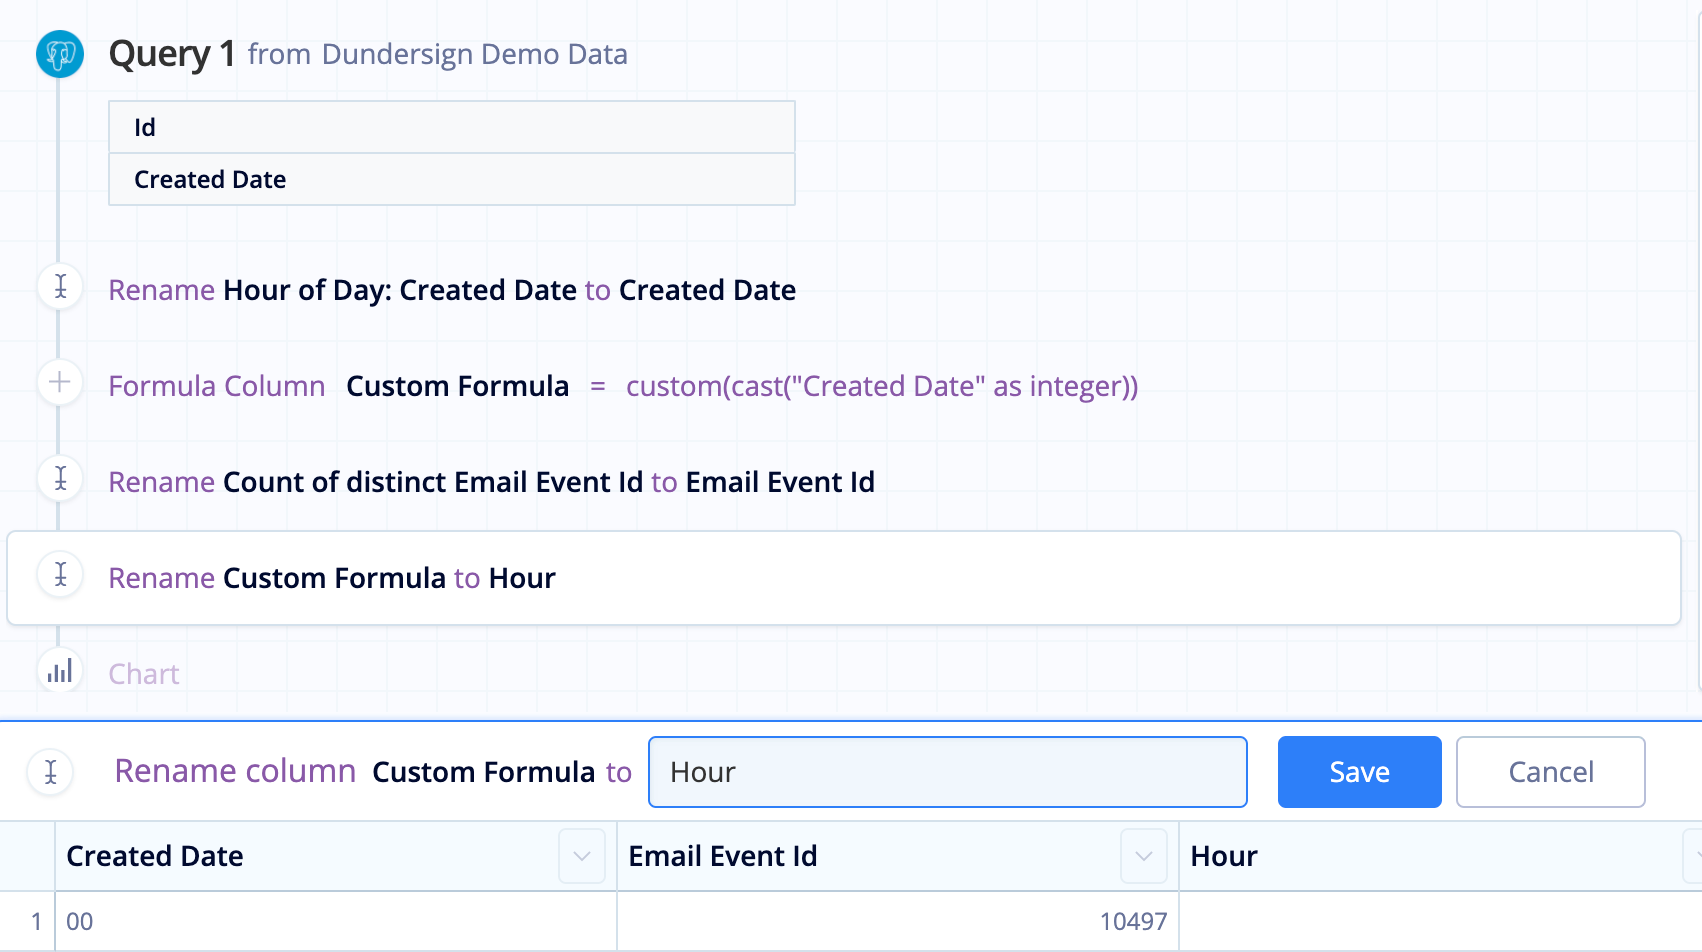
Task: Select the Created Date column in Query 1
Action: pyautogui.click(x=452, y=179)
